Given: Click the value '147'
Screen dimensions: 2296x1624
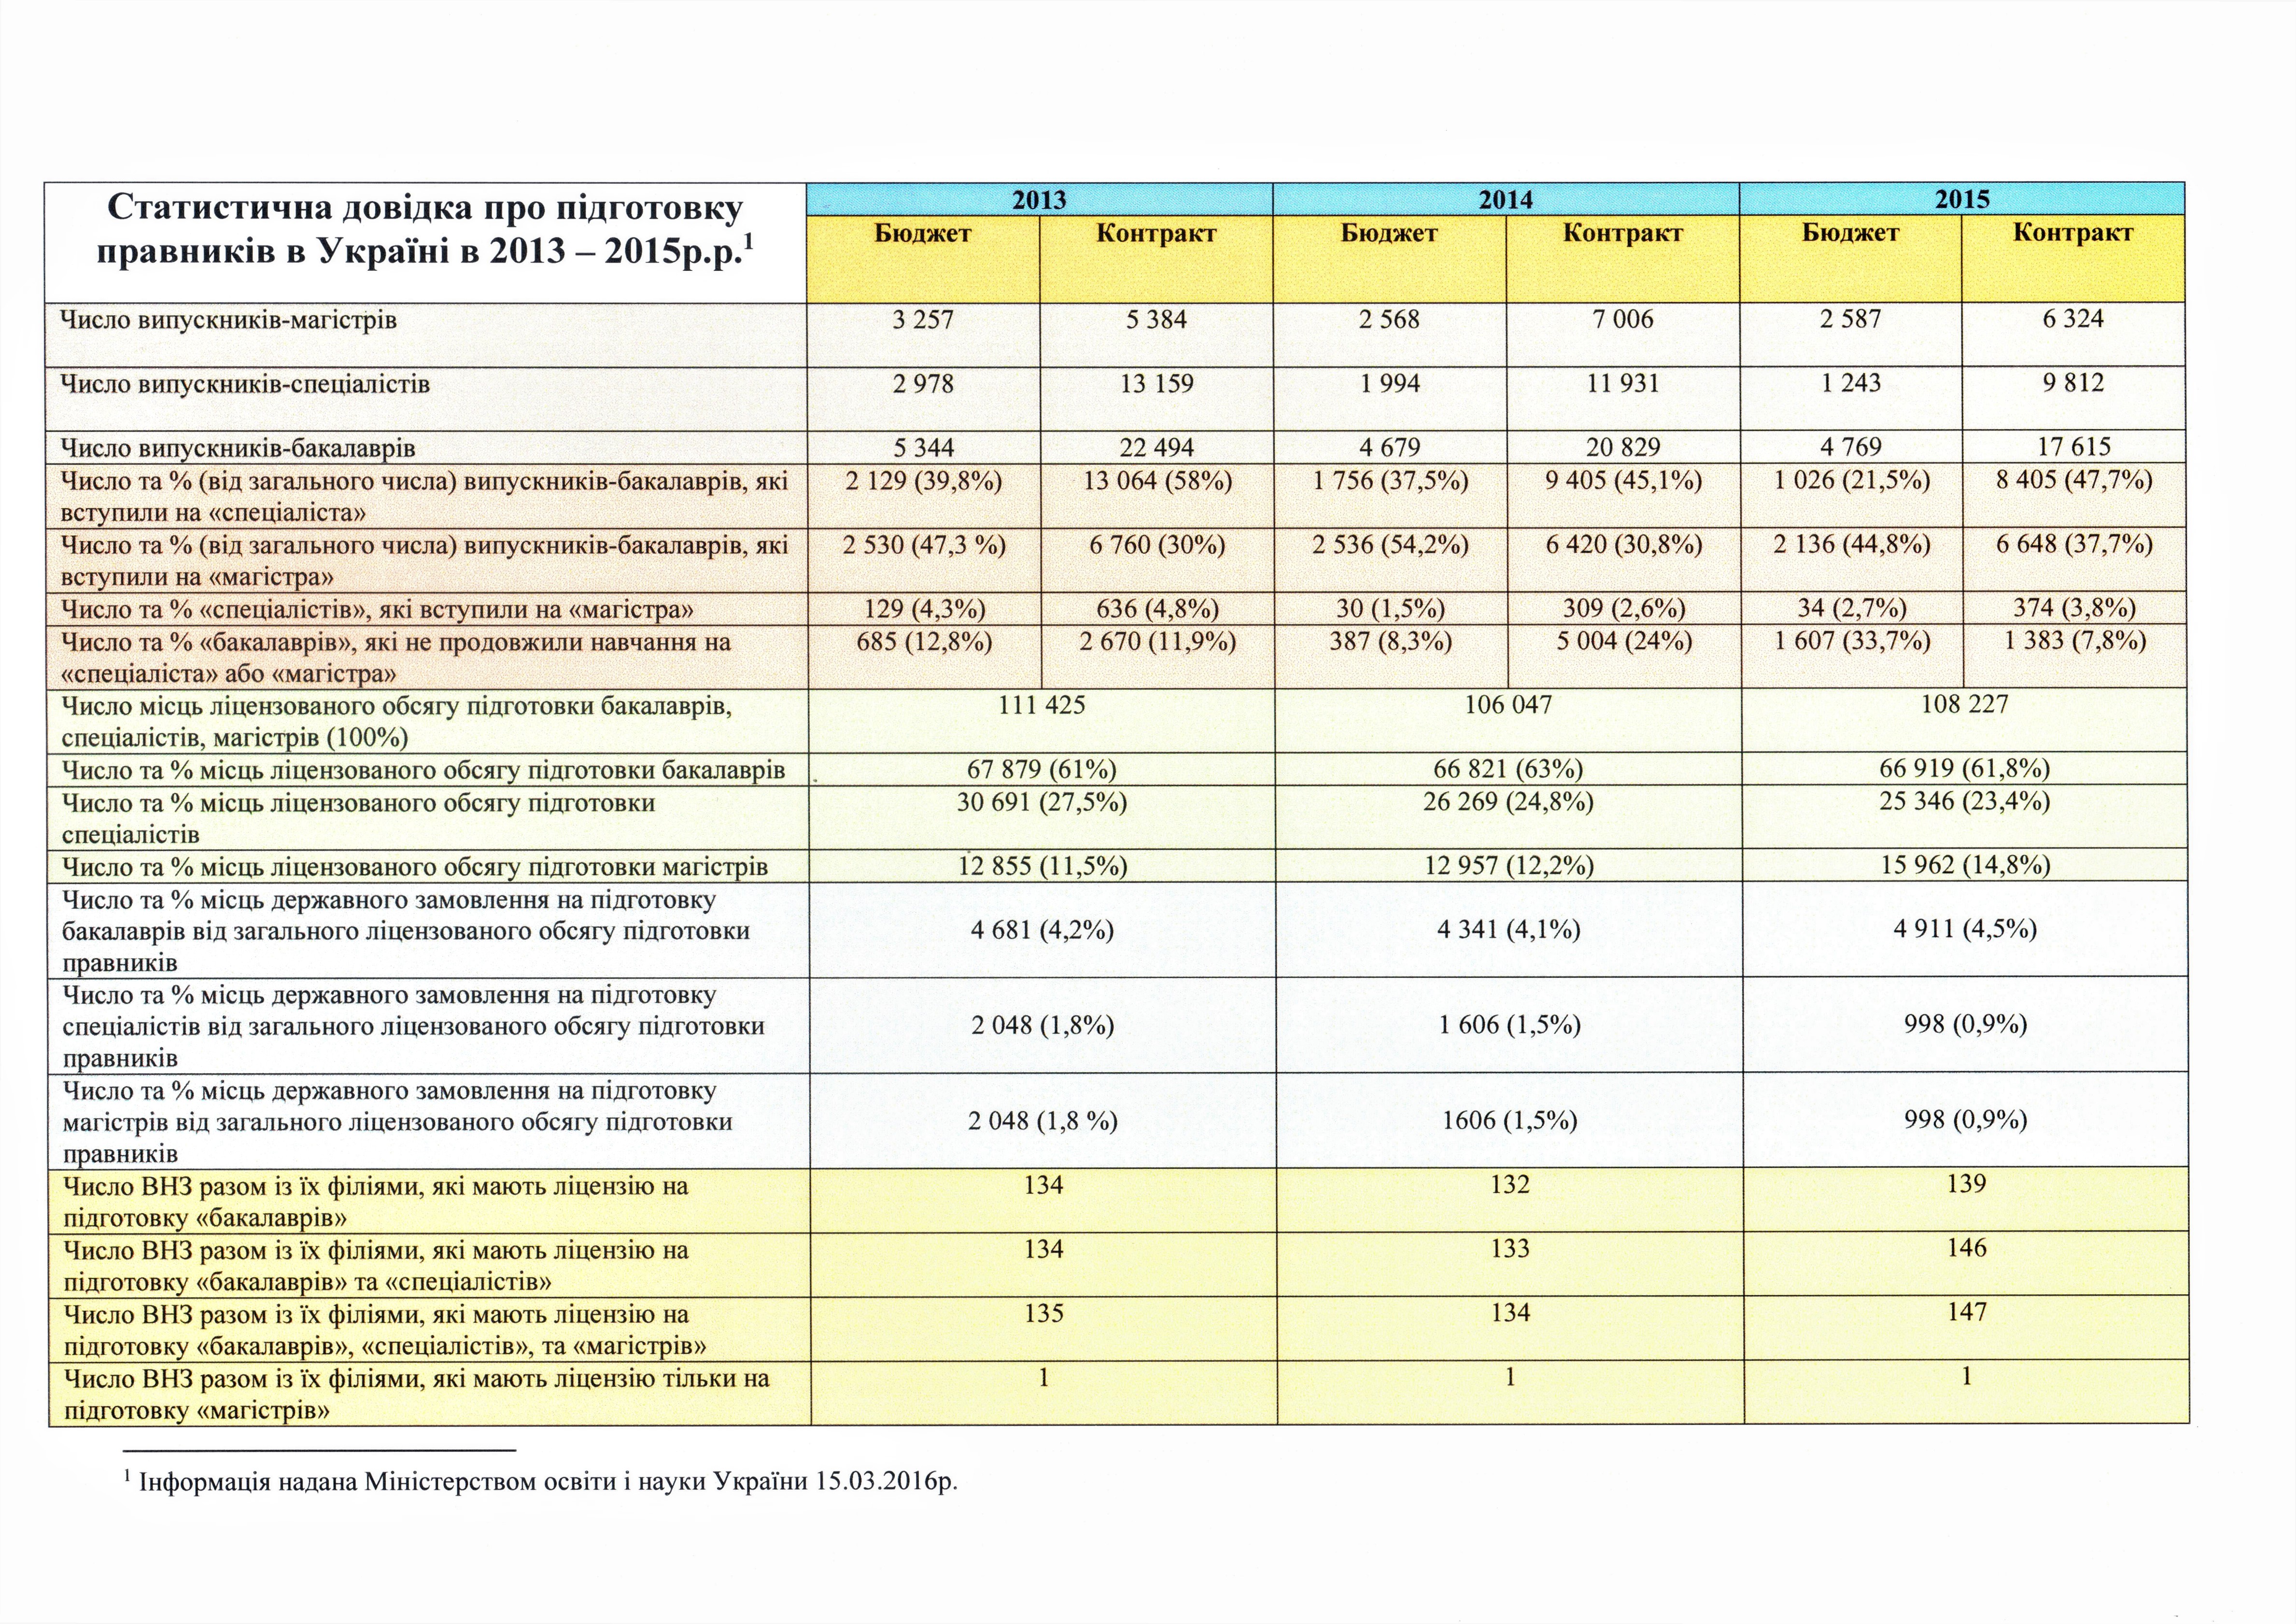Looking at the screenshot, I should (1966, 1312).
